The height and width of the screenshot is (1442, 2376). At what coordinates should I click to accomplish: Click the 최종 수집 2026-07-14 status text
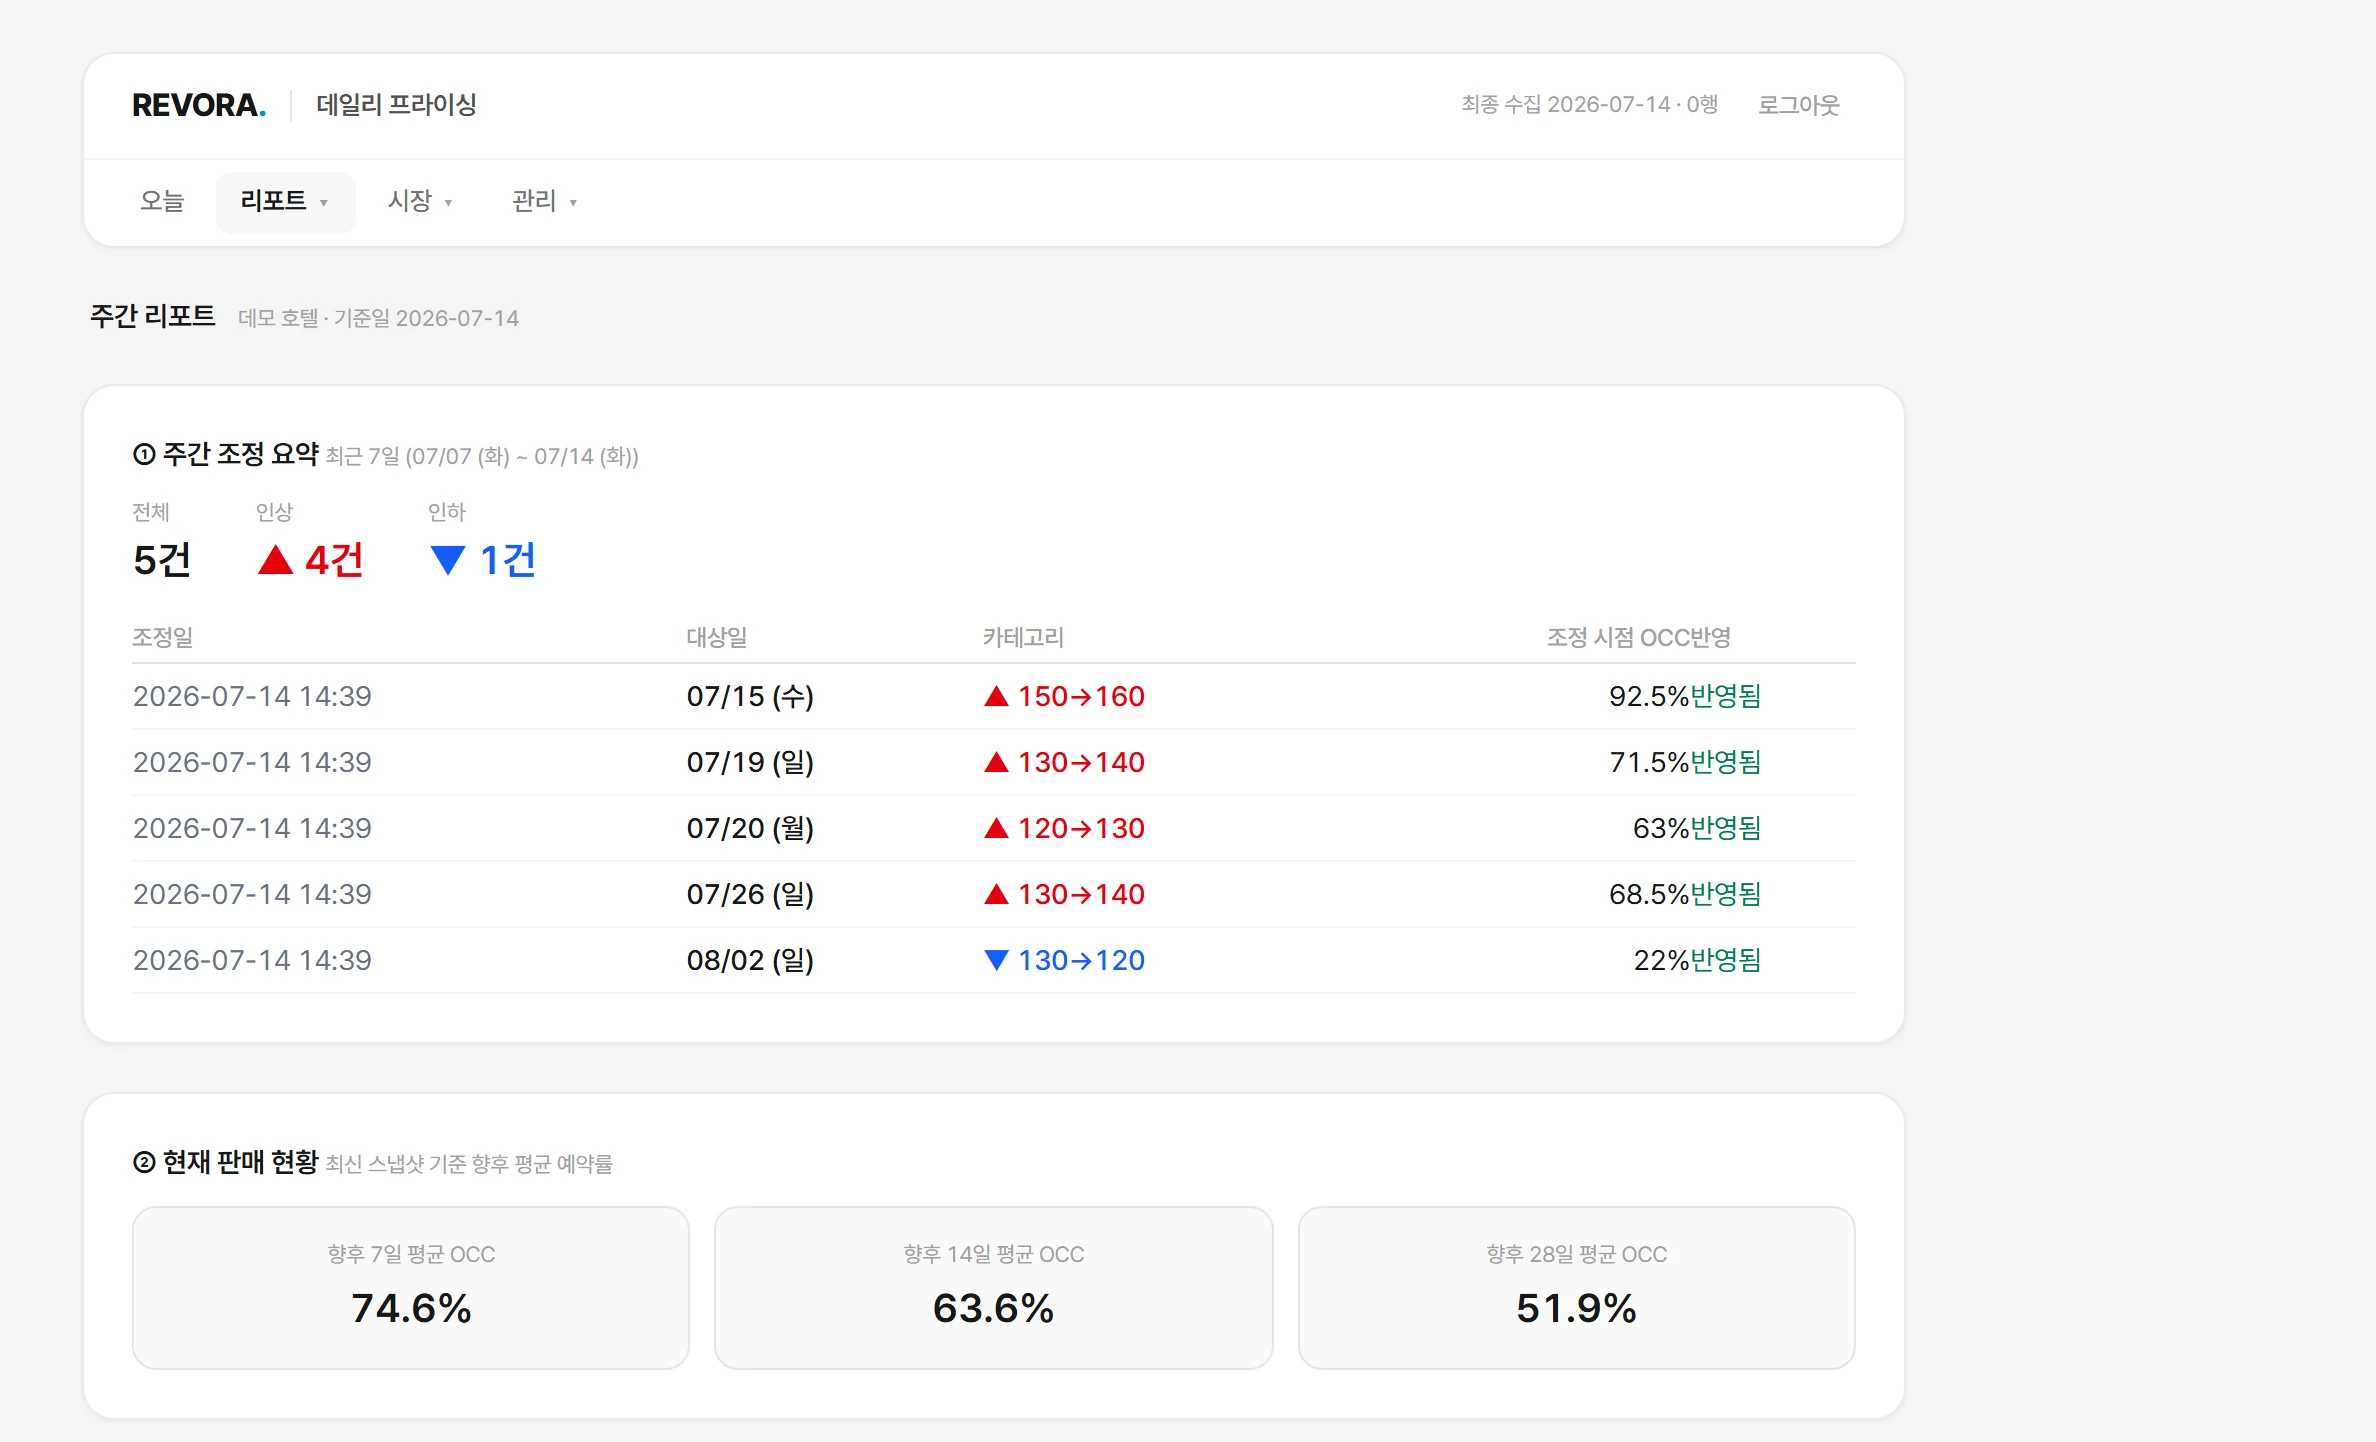tap(1589, 105)
